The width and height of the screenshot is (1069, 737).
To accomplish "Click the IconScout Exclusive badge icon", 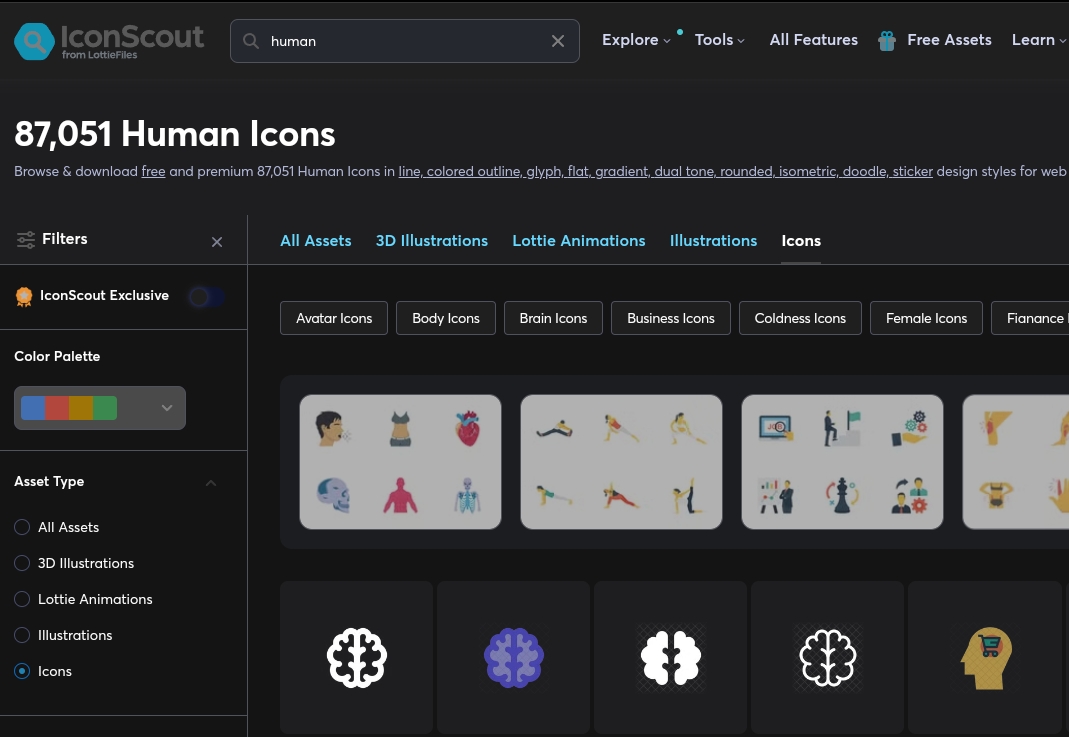I will click(x=24, y=296).
